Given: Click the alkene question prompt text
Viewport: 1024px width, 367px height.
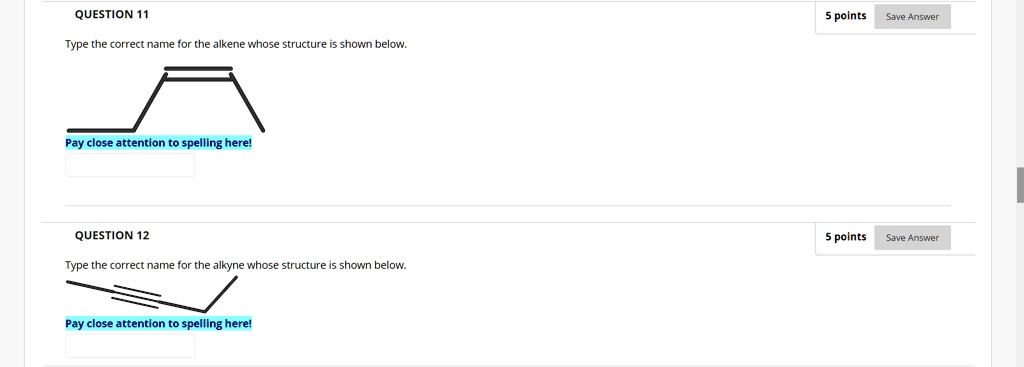Looking at the screenshot, I should tap(236, 44).
